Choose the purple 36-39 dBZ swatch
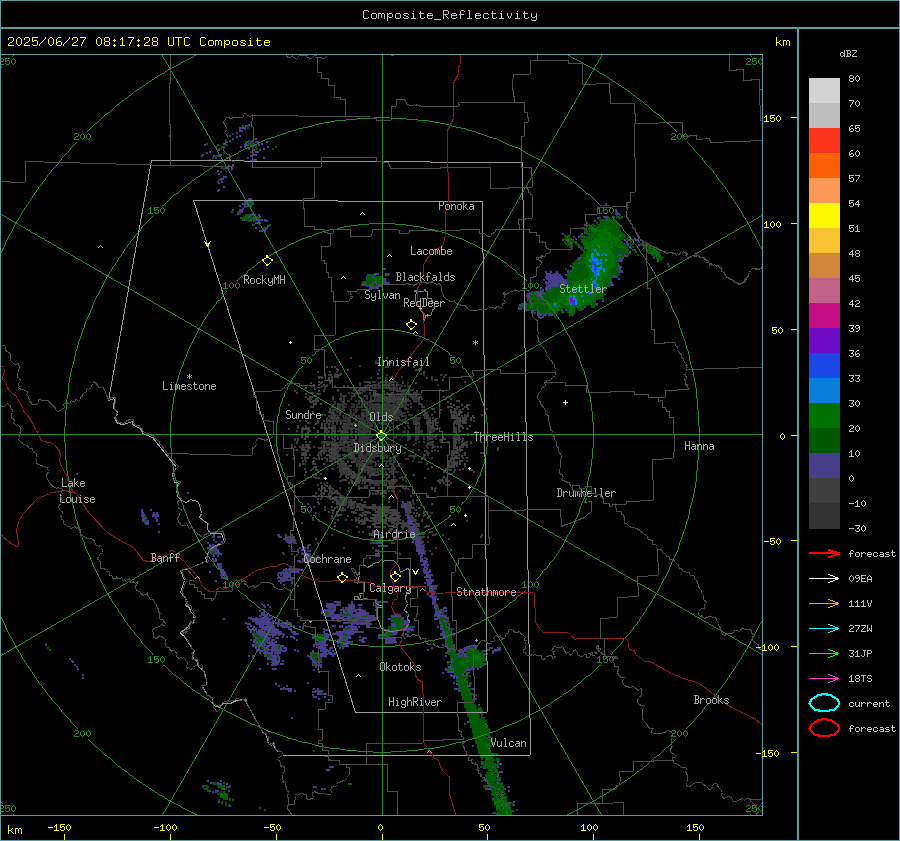Image resolution: width=900 pixels, height=841 pixels. [824, 340]
